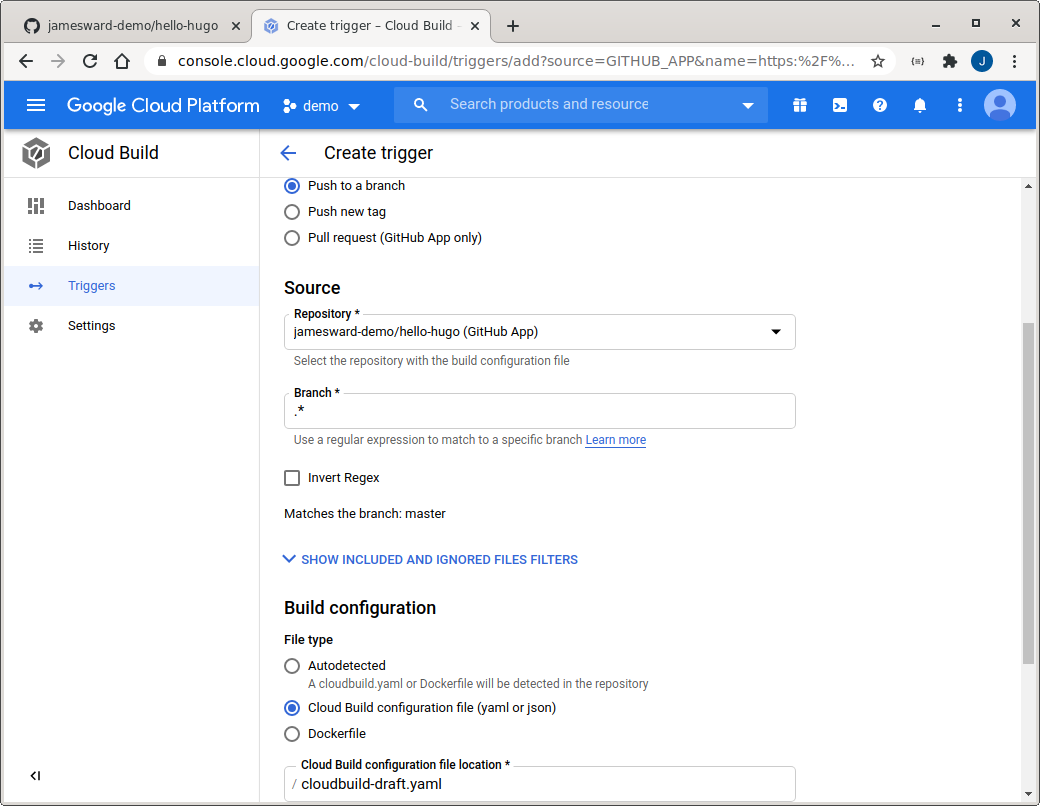Viewport: 1040px width, 806px height.
Task: Click the gift free trial icon
Action: 800,105
